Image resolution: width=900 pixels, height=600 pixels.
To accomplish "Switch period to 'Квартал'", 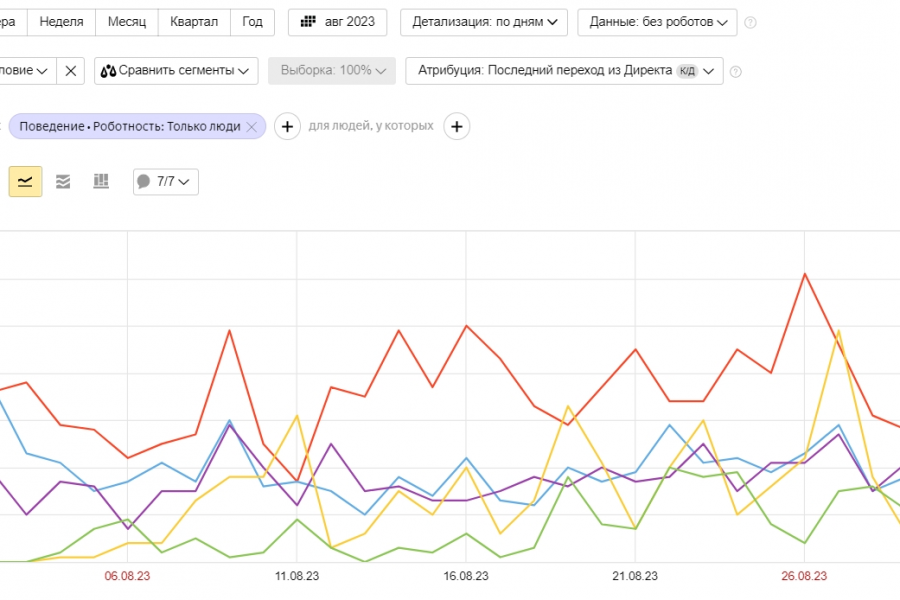I will pyautogui.click(x=194, y=22).
